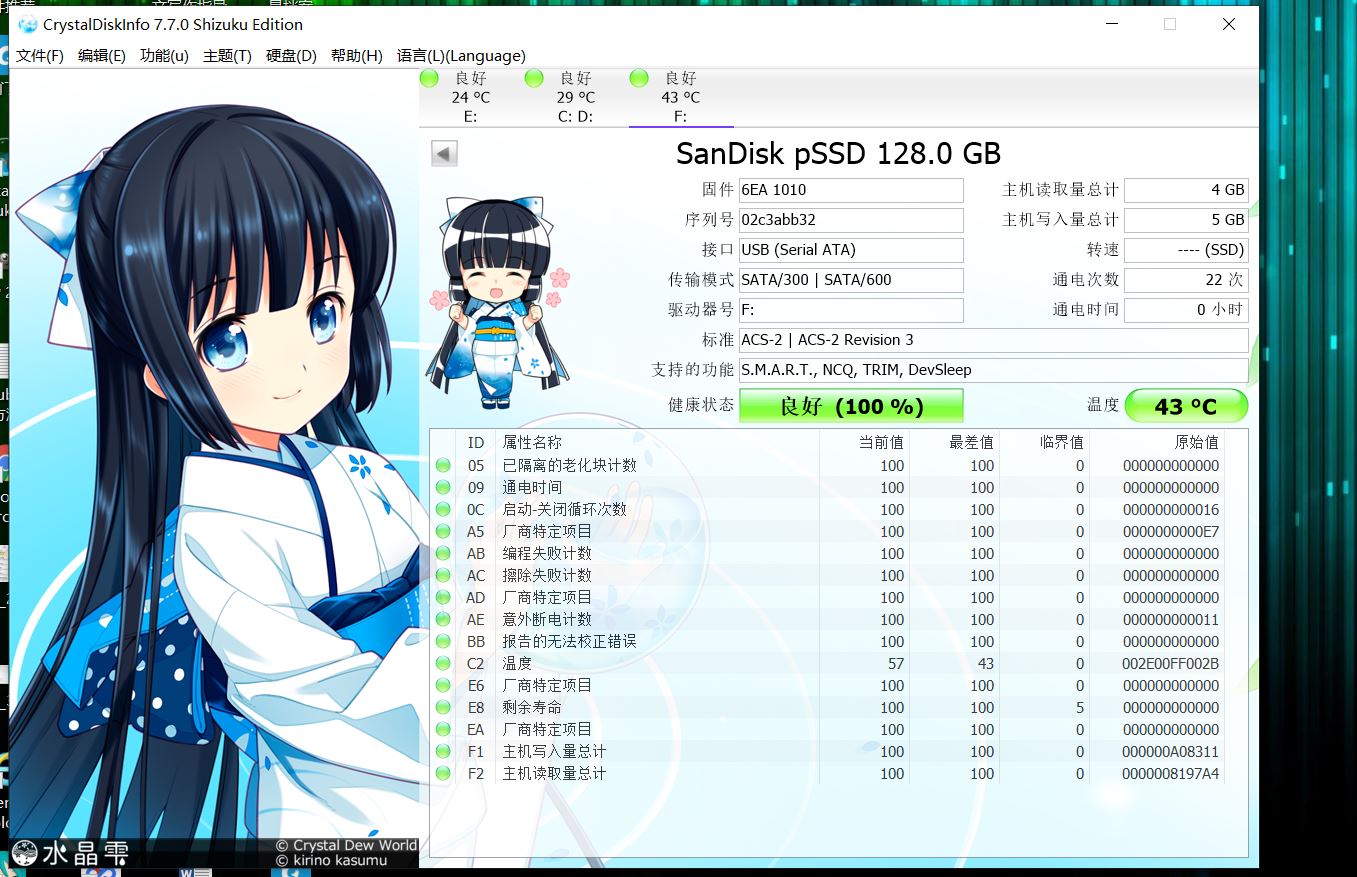Select the status orb in row A5
The height and width of the screenshot is (877, 1357).
(443, 532)
